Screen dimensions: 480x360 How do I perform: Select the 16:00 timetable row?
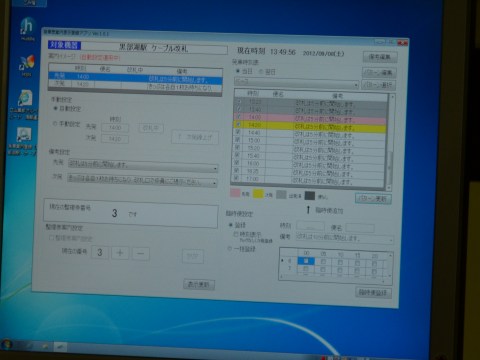pyautogui.click(x=309, y=165)
